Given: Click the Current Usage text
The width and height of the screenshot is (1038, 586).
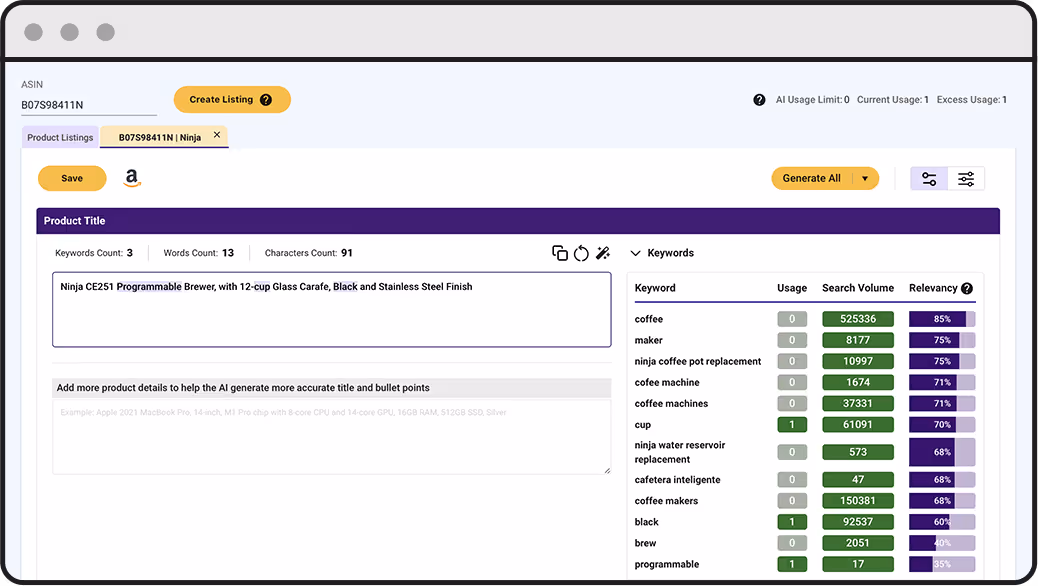Looking at the screenshot, I should [892, 100].
